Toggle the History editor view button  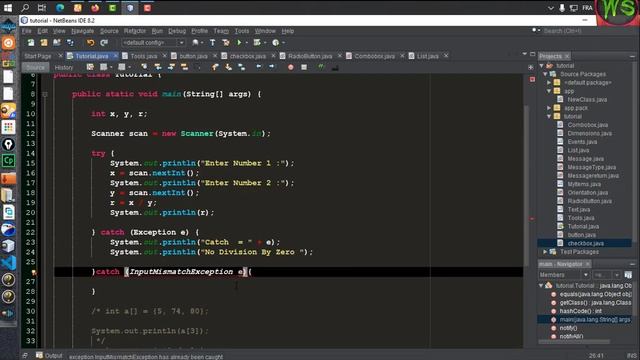[x=64, y=67]
